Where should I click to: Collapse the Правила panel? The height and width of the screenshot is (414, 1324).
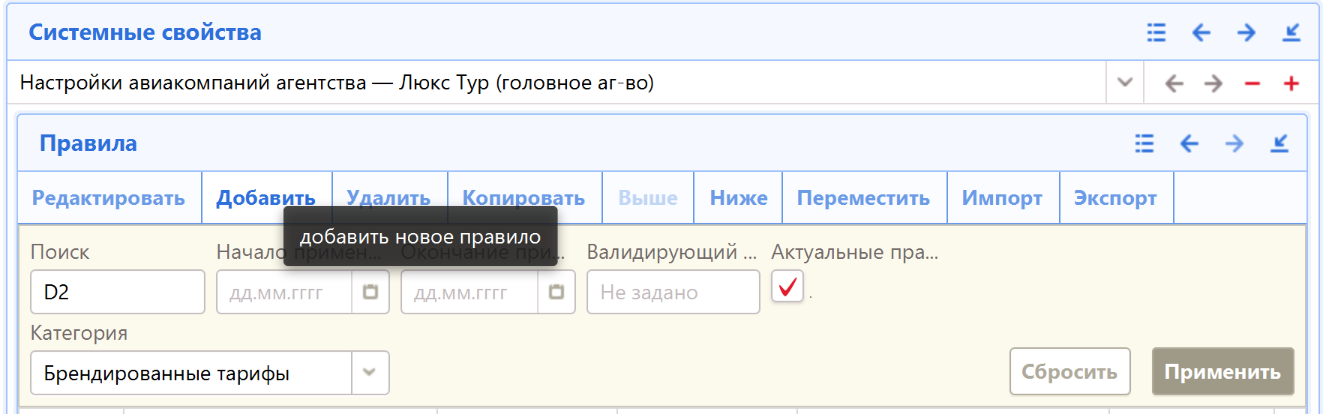coord(1279,144)
